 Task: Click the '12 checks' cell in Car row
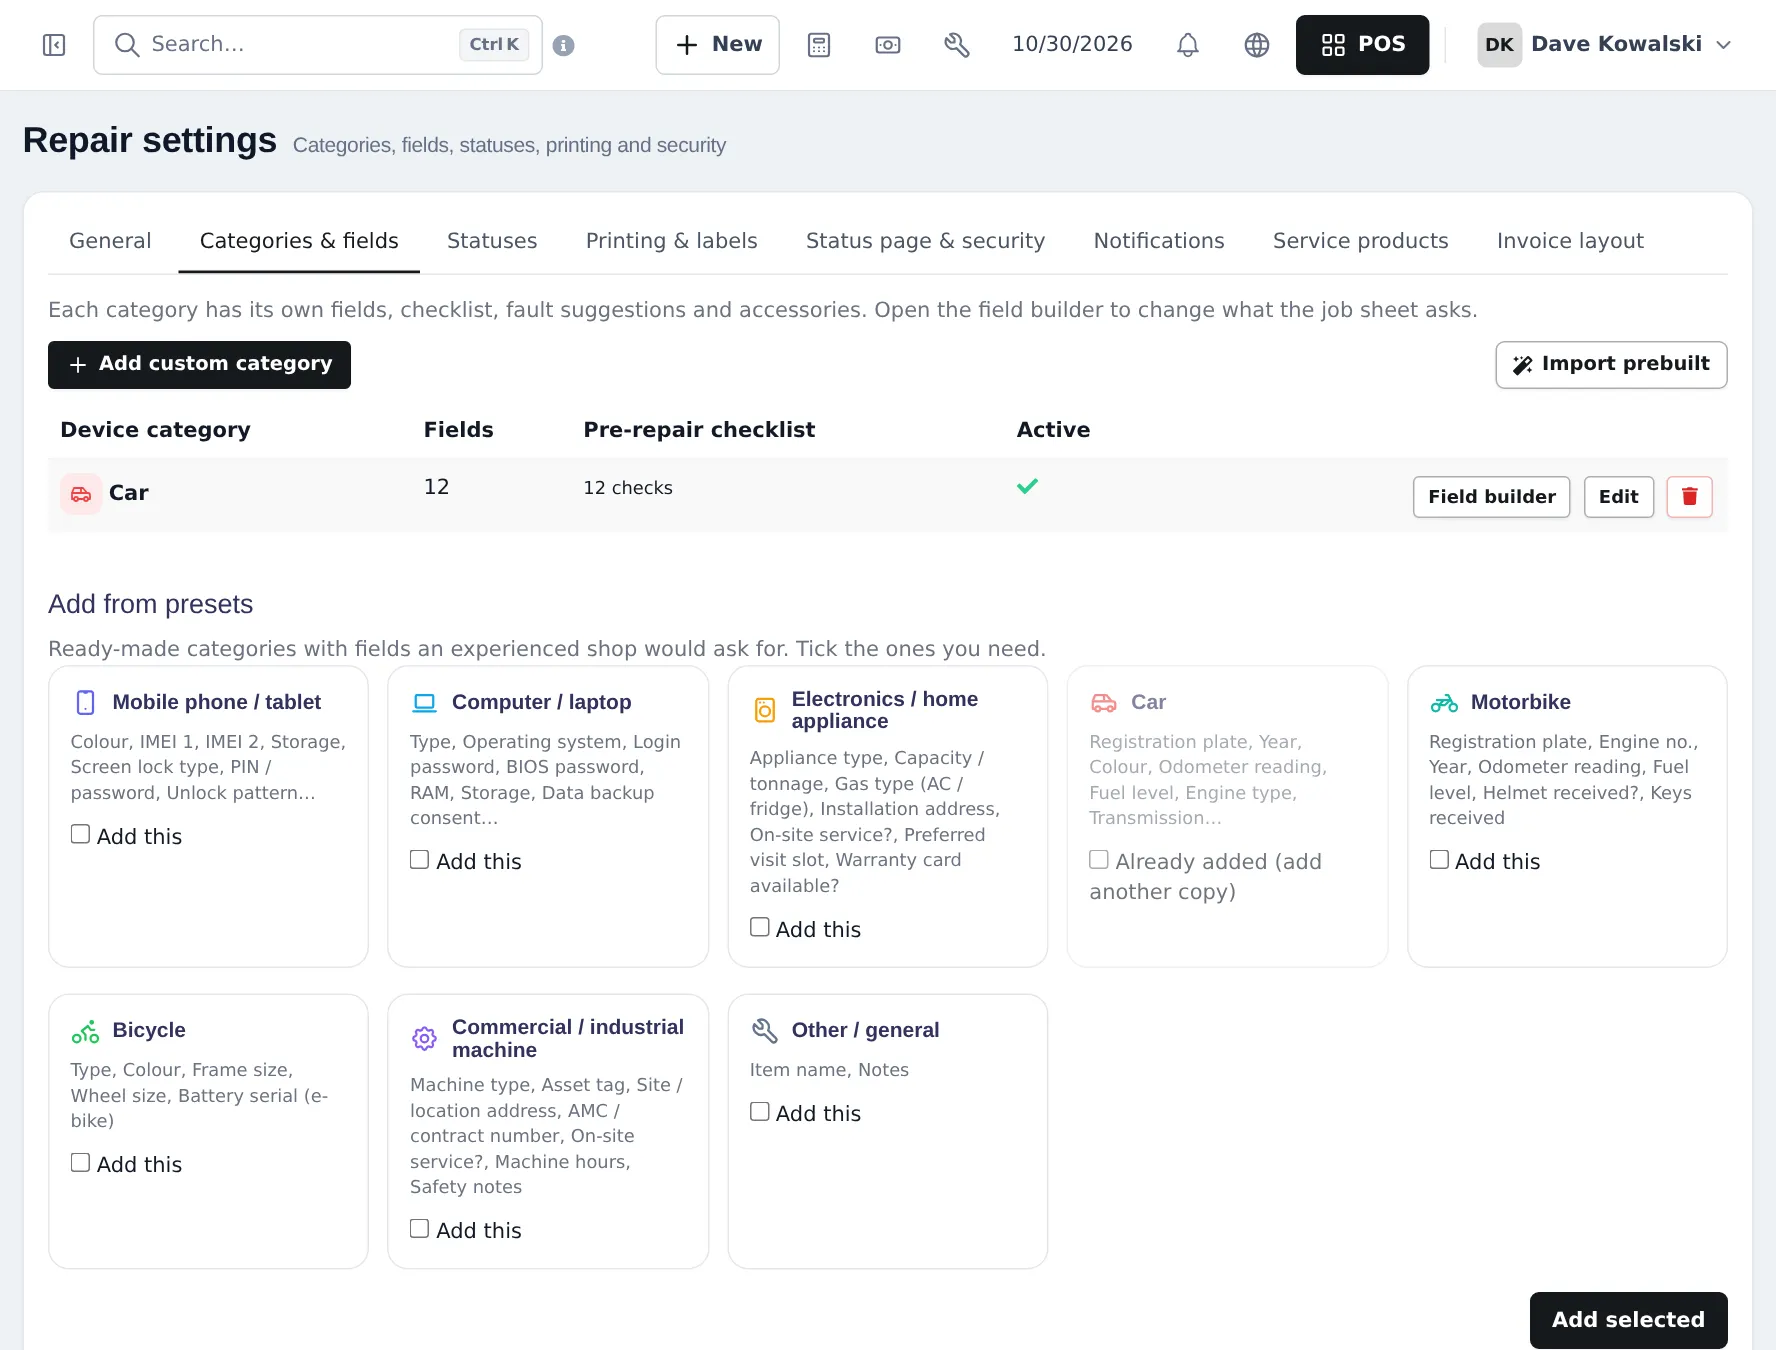tap(628, 488)
